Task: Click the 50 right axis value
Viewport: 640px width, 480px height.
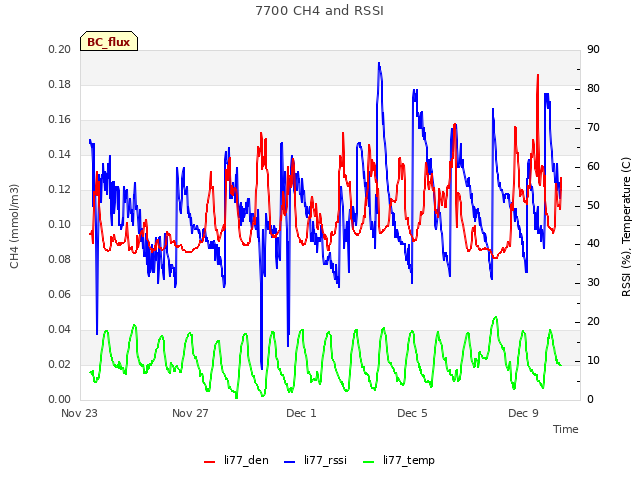Action: 593,205
